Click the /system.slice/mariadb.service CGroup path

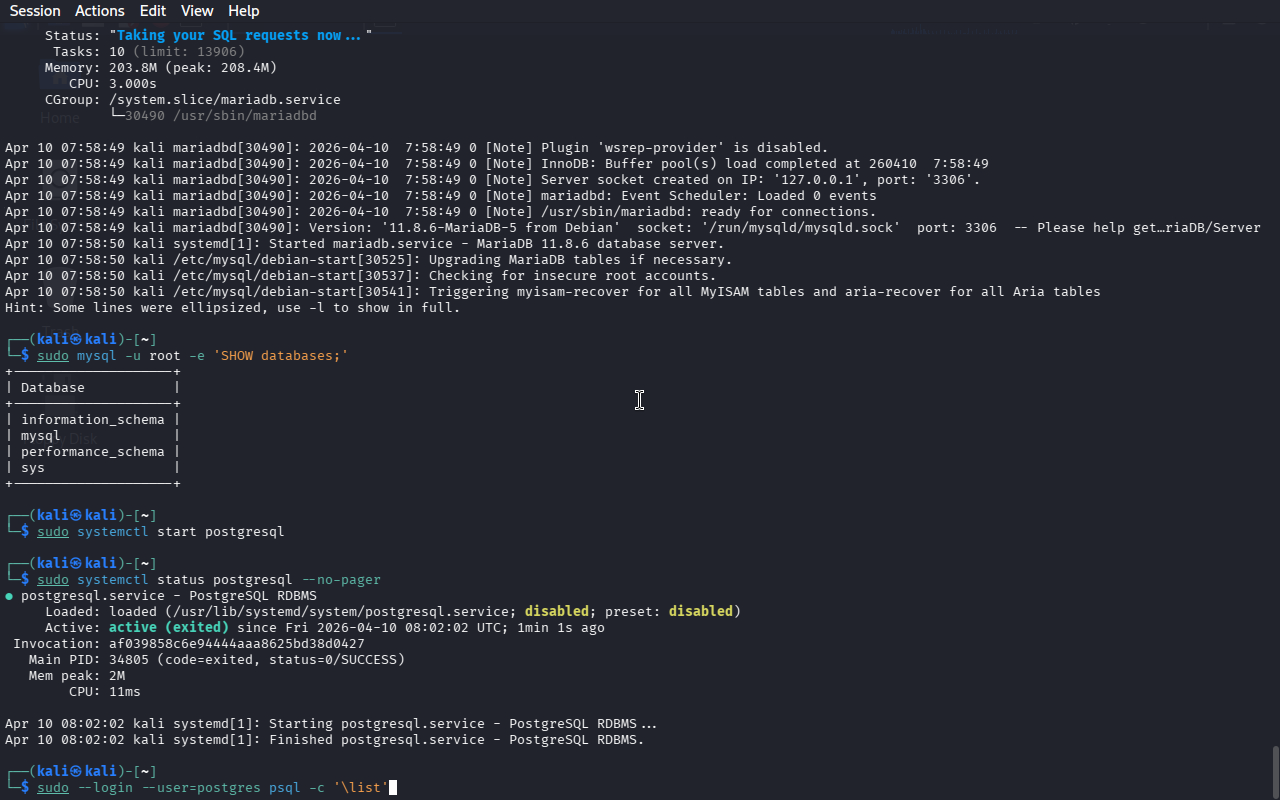point(225,100)
